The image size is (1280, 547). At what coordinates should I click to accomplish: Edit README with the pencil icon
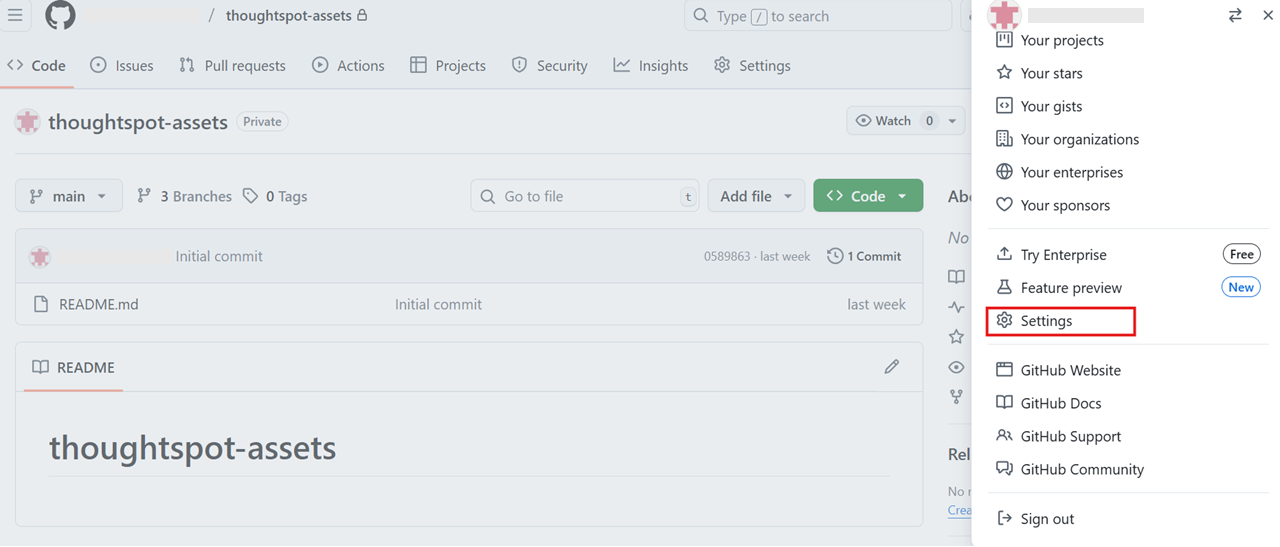pos(892,367)
